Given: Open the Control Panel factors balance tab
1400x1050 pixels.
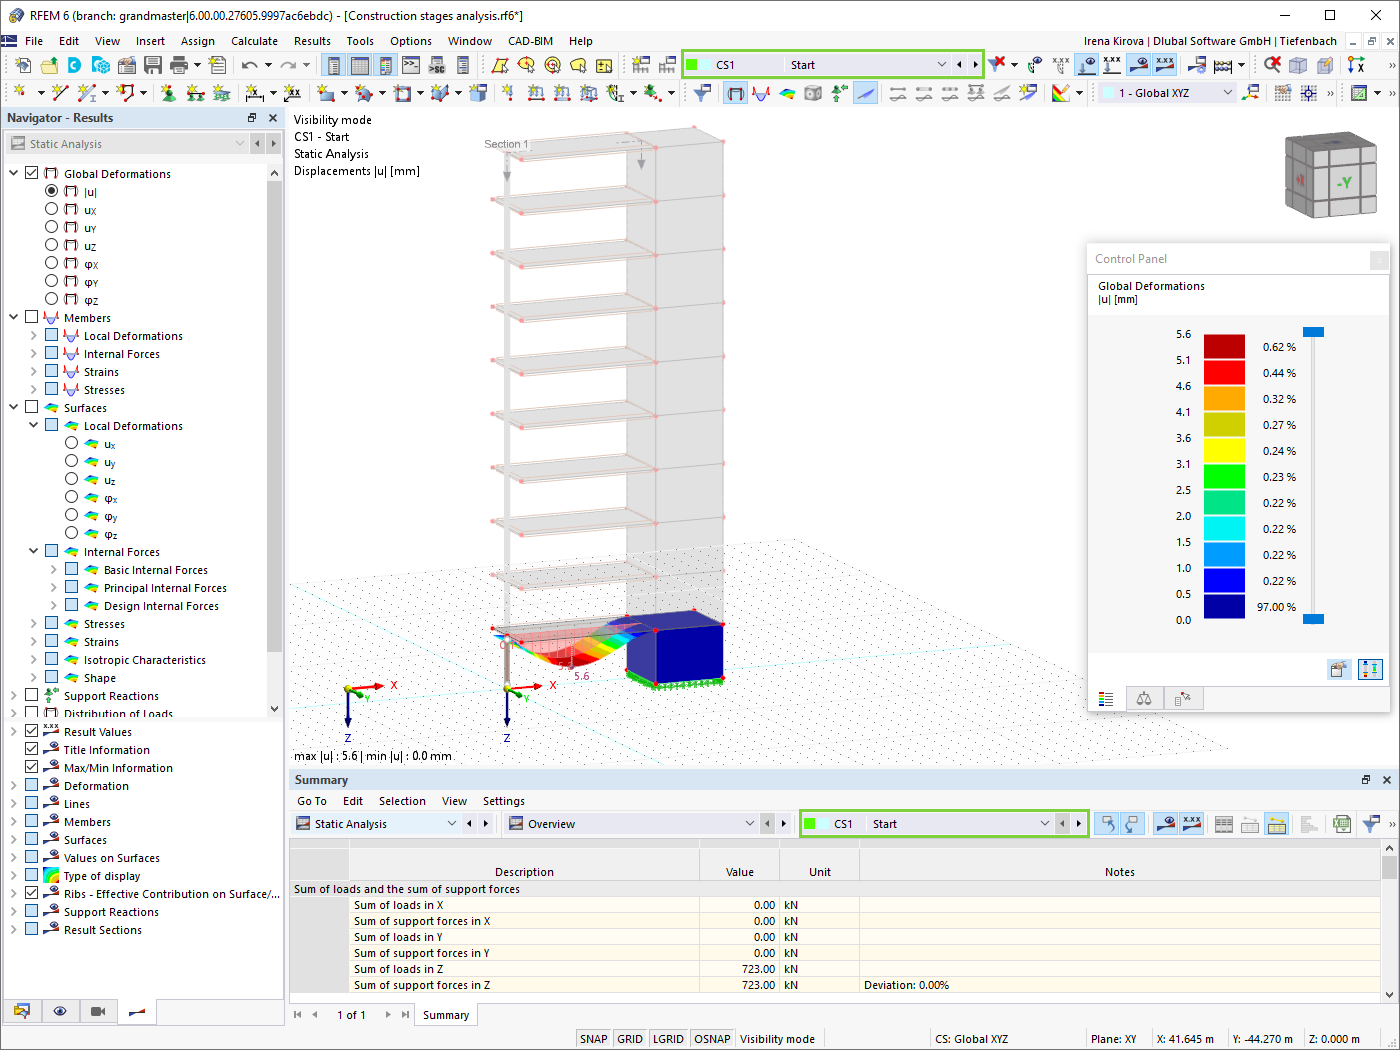Looking at the screenshot, I should (x=1144, y=699).
